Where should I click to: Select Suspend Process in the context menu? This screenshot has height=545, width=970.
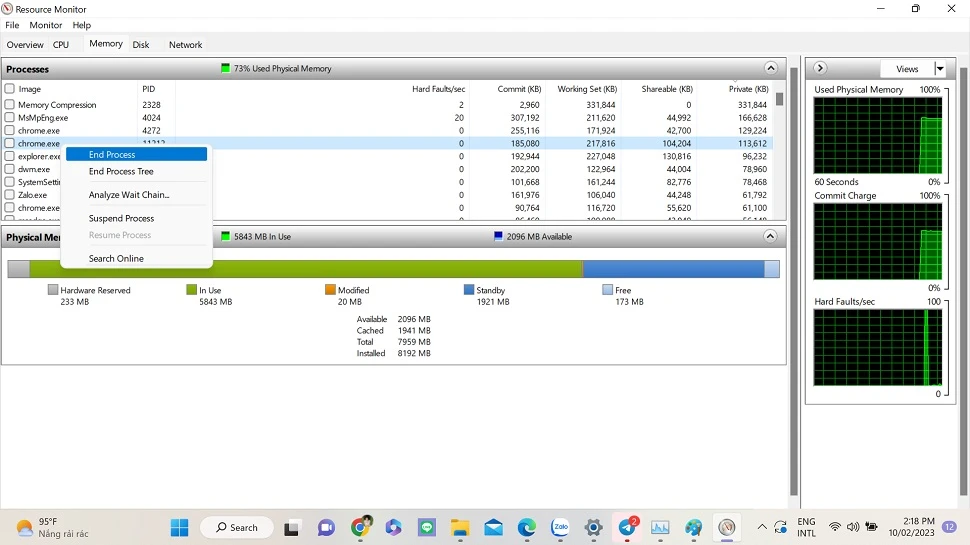121,218
